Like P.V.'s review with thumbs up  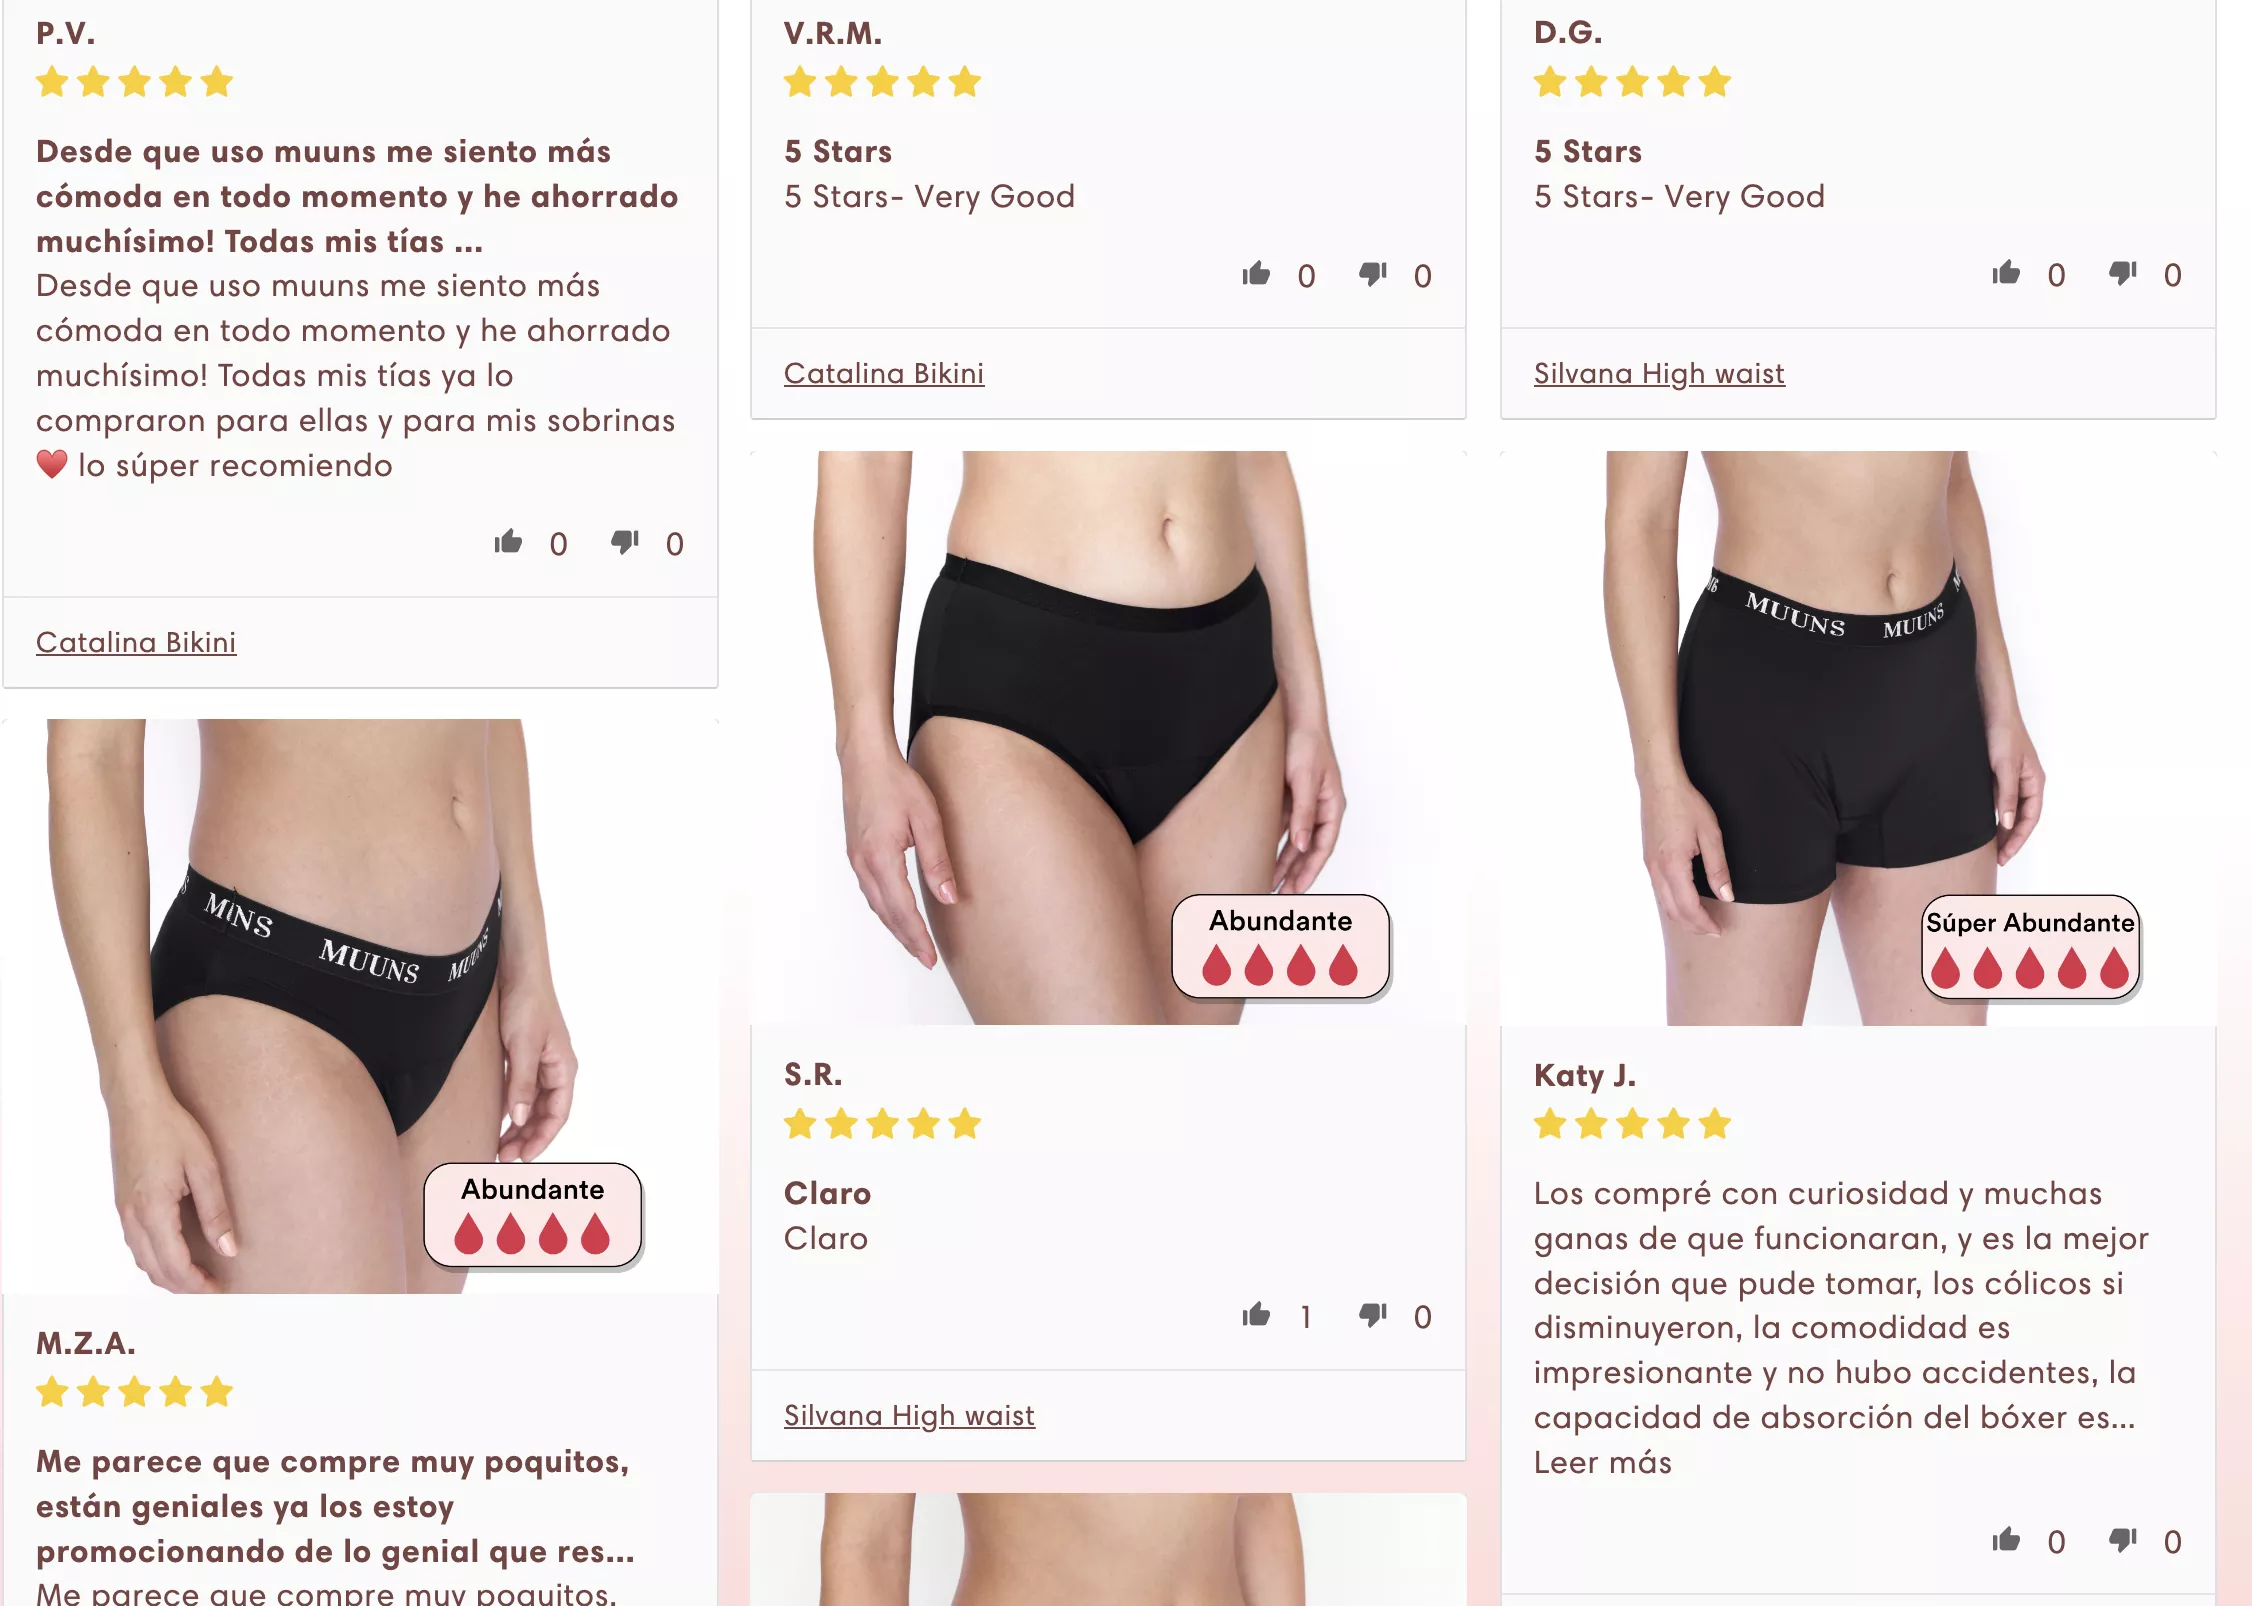(x=508, y=542)
